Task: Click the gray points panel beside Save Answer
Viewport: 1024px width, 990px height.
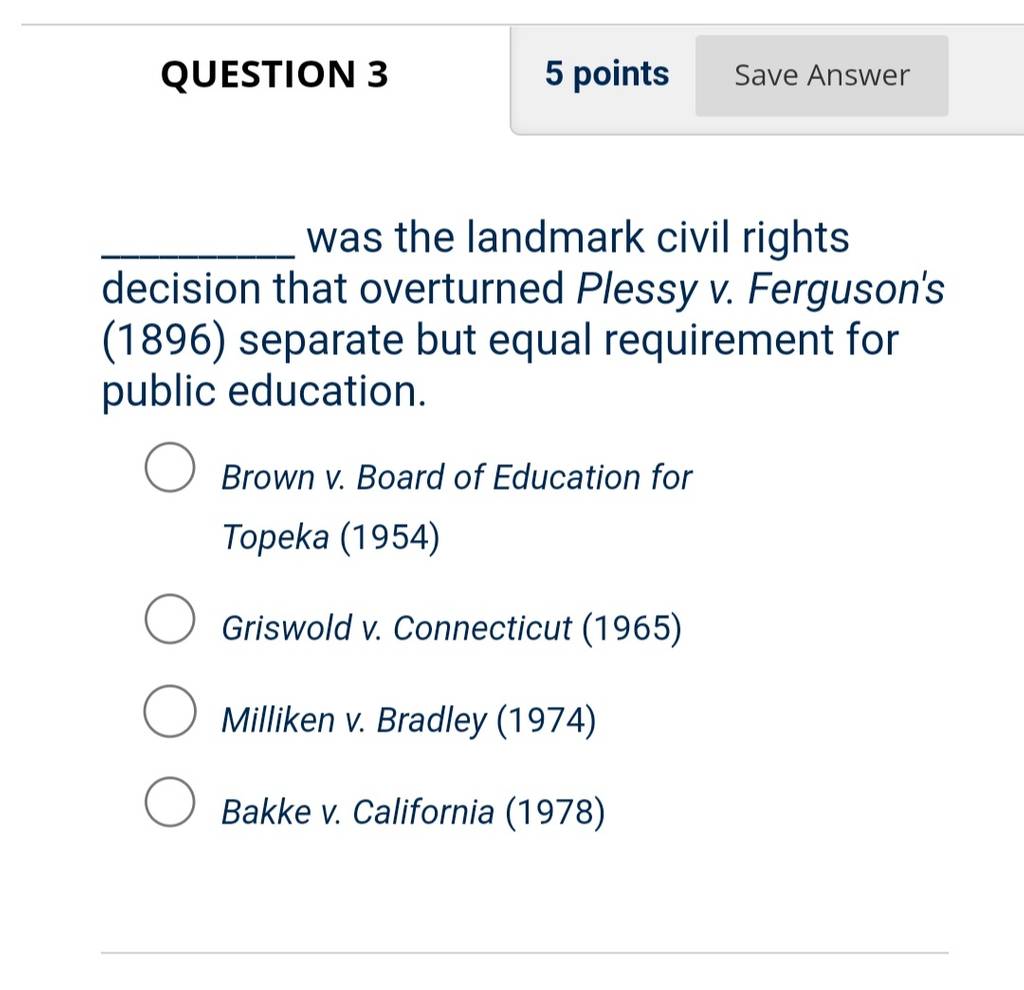Action: pyautogui.click(x=603, y=80)
